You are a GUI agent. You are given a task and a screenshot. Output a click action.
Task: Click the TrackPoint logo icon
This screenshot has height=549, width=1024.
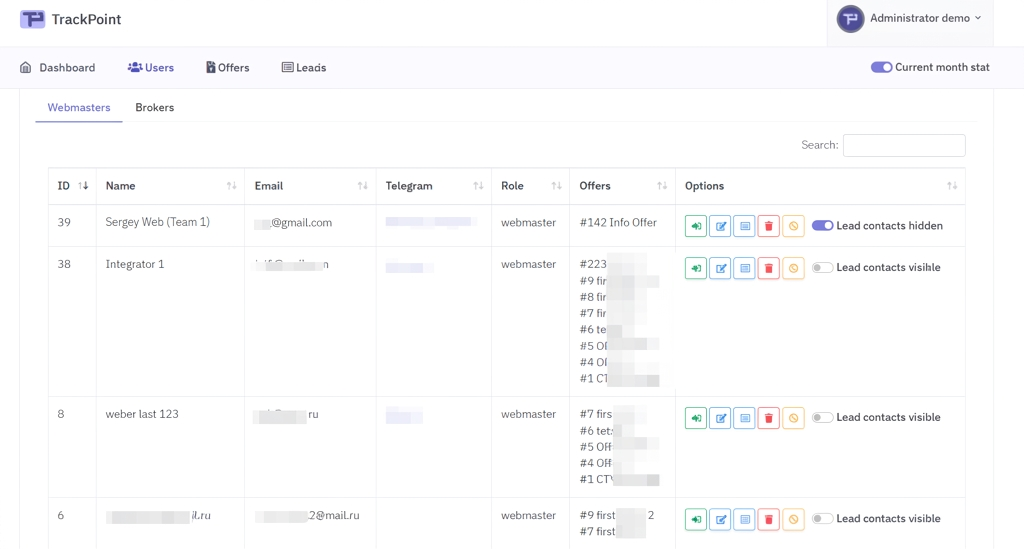coord(32,19)
